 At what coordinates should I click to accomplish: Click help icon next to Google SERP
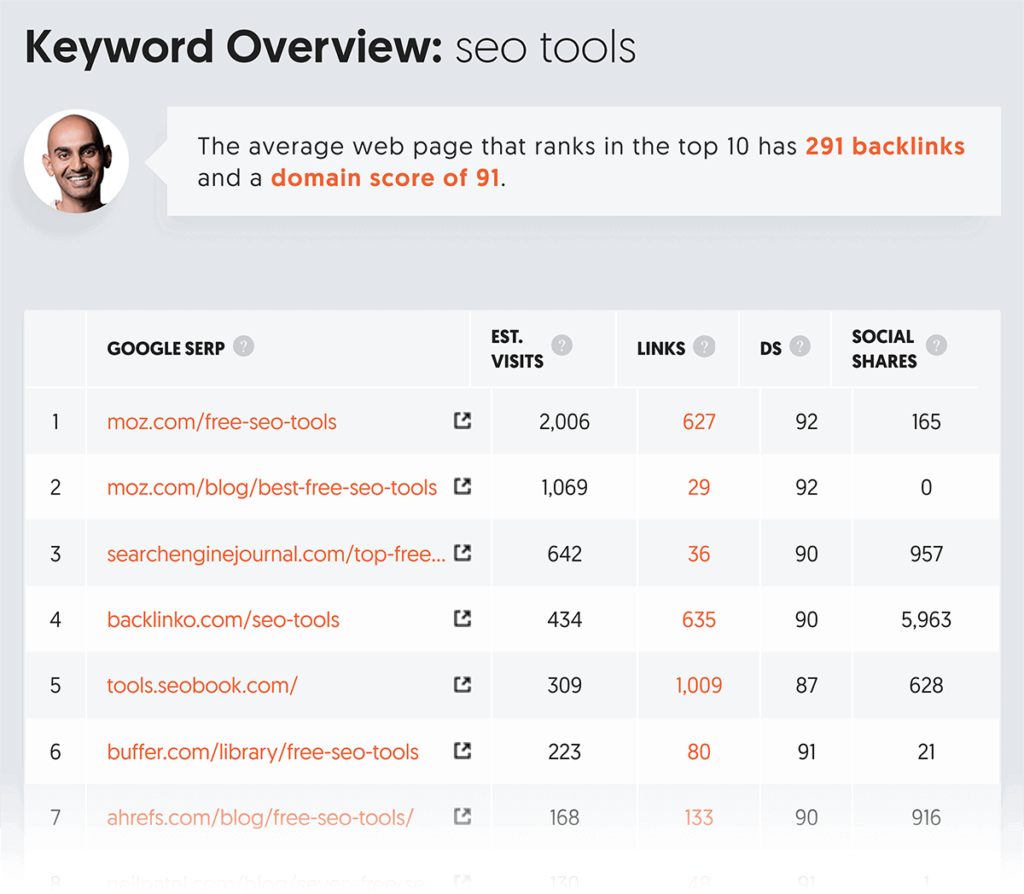coord(244,347)
